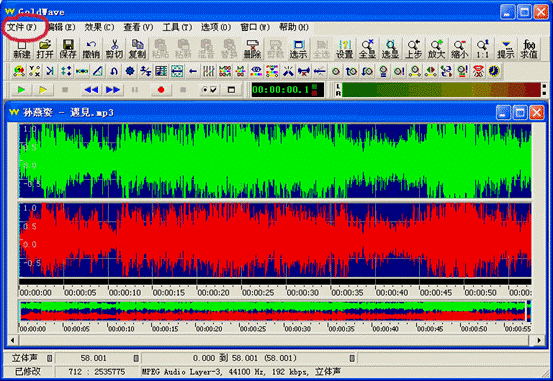Click the 全显 (View all) zoom icon
Viewport: 553px width, 381px height.
click(x=367, y=49)
